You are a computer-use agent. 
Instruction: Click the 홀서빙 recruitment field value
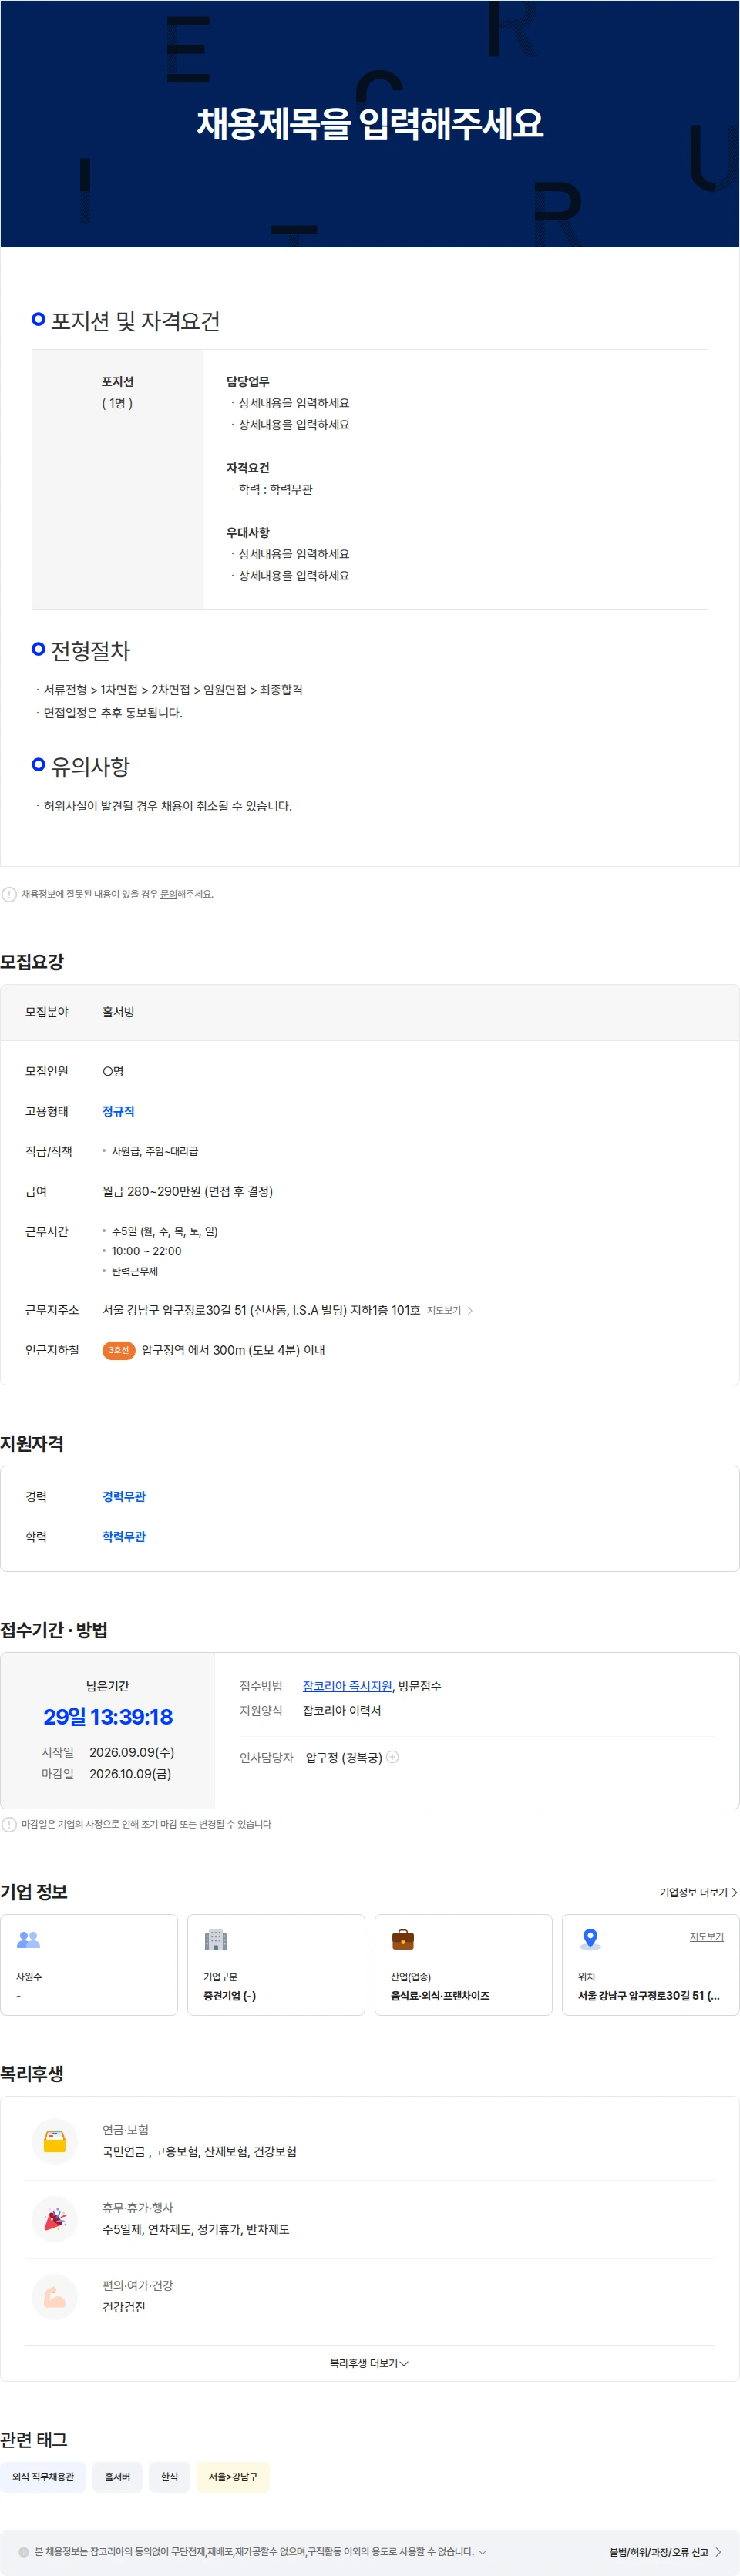coord(118,1012)
